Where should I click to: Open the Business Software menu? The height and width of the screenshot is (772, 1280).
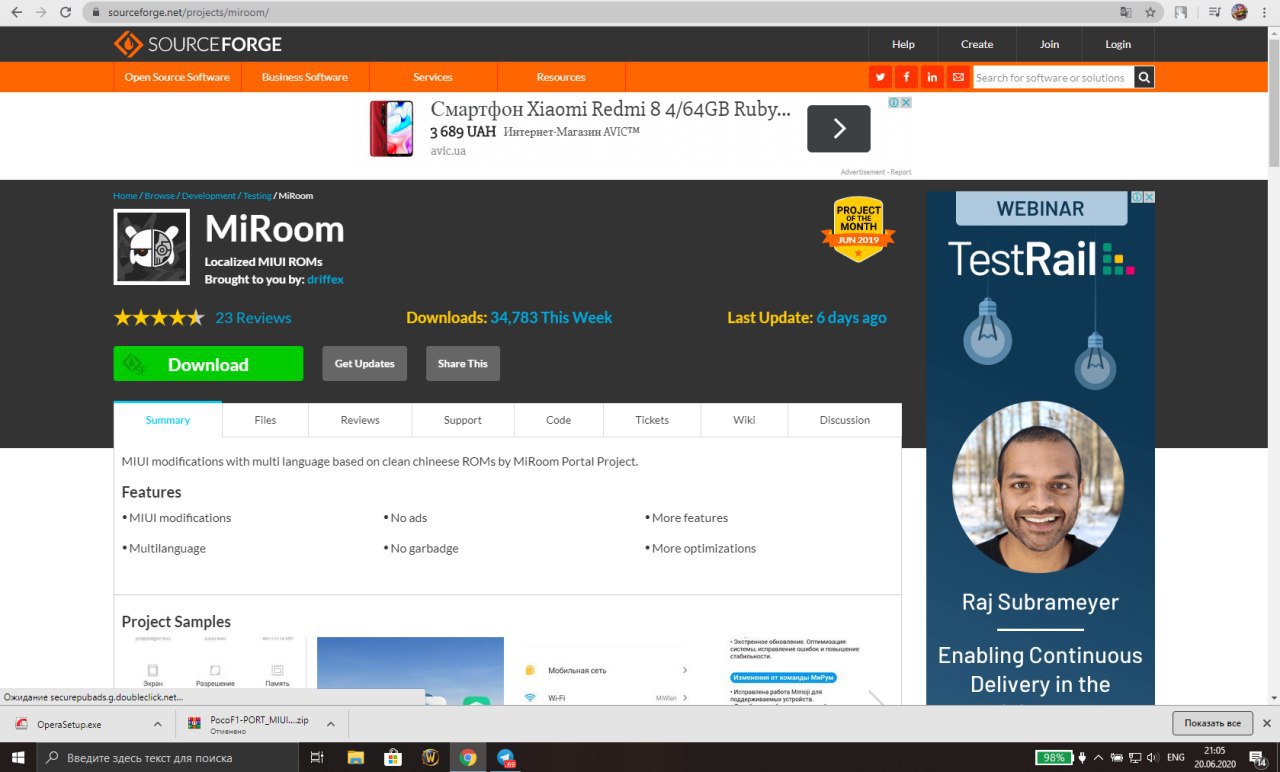(x=305, y=77)
